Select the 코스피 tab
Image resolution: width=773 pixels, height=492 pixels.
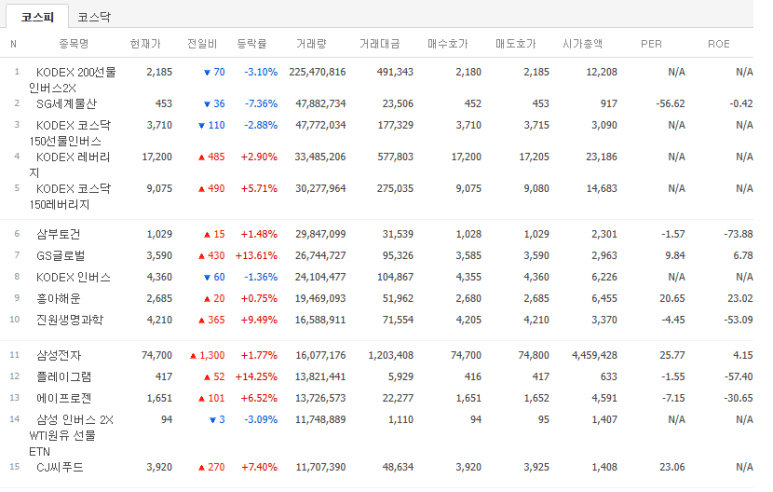(37, 17)
